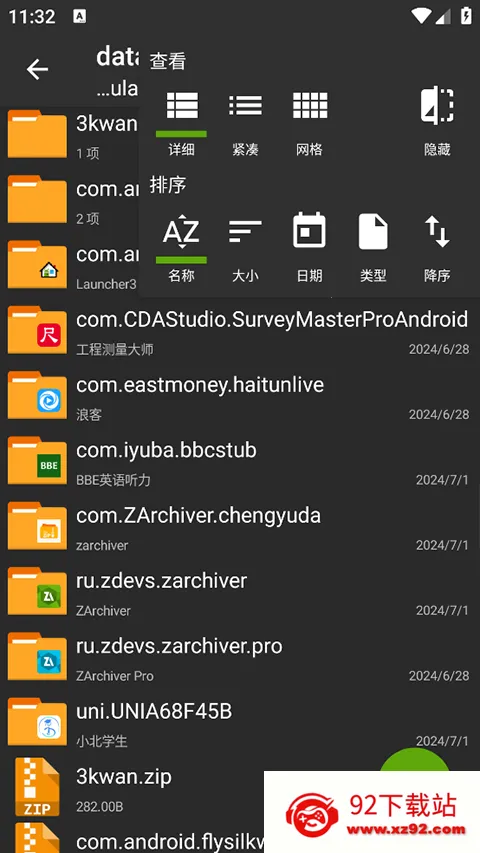Open the uni.UNIA68F45B folder

(240, 724)
